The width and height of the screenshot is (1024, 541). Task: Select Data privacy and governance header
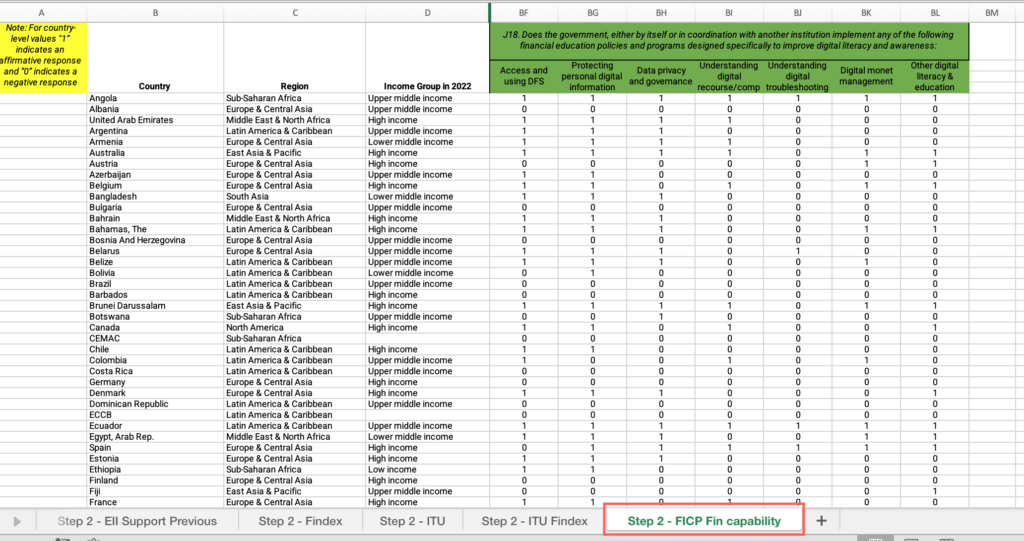pyautogui.click(x=661, y=76)
